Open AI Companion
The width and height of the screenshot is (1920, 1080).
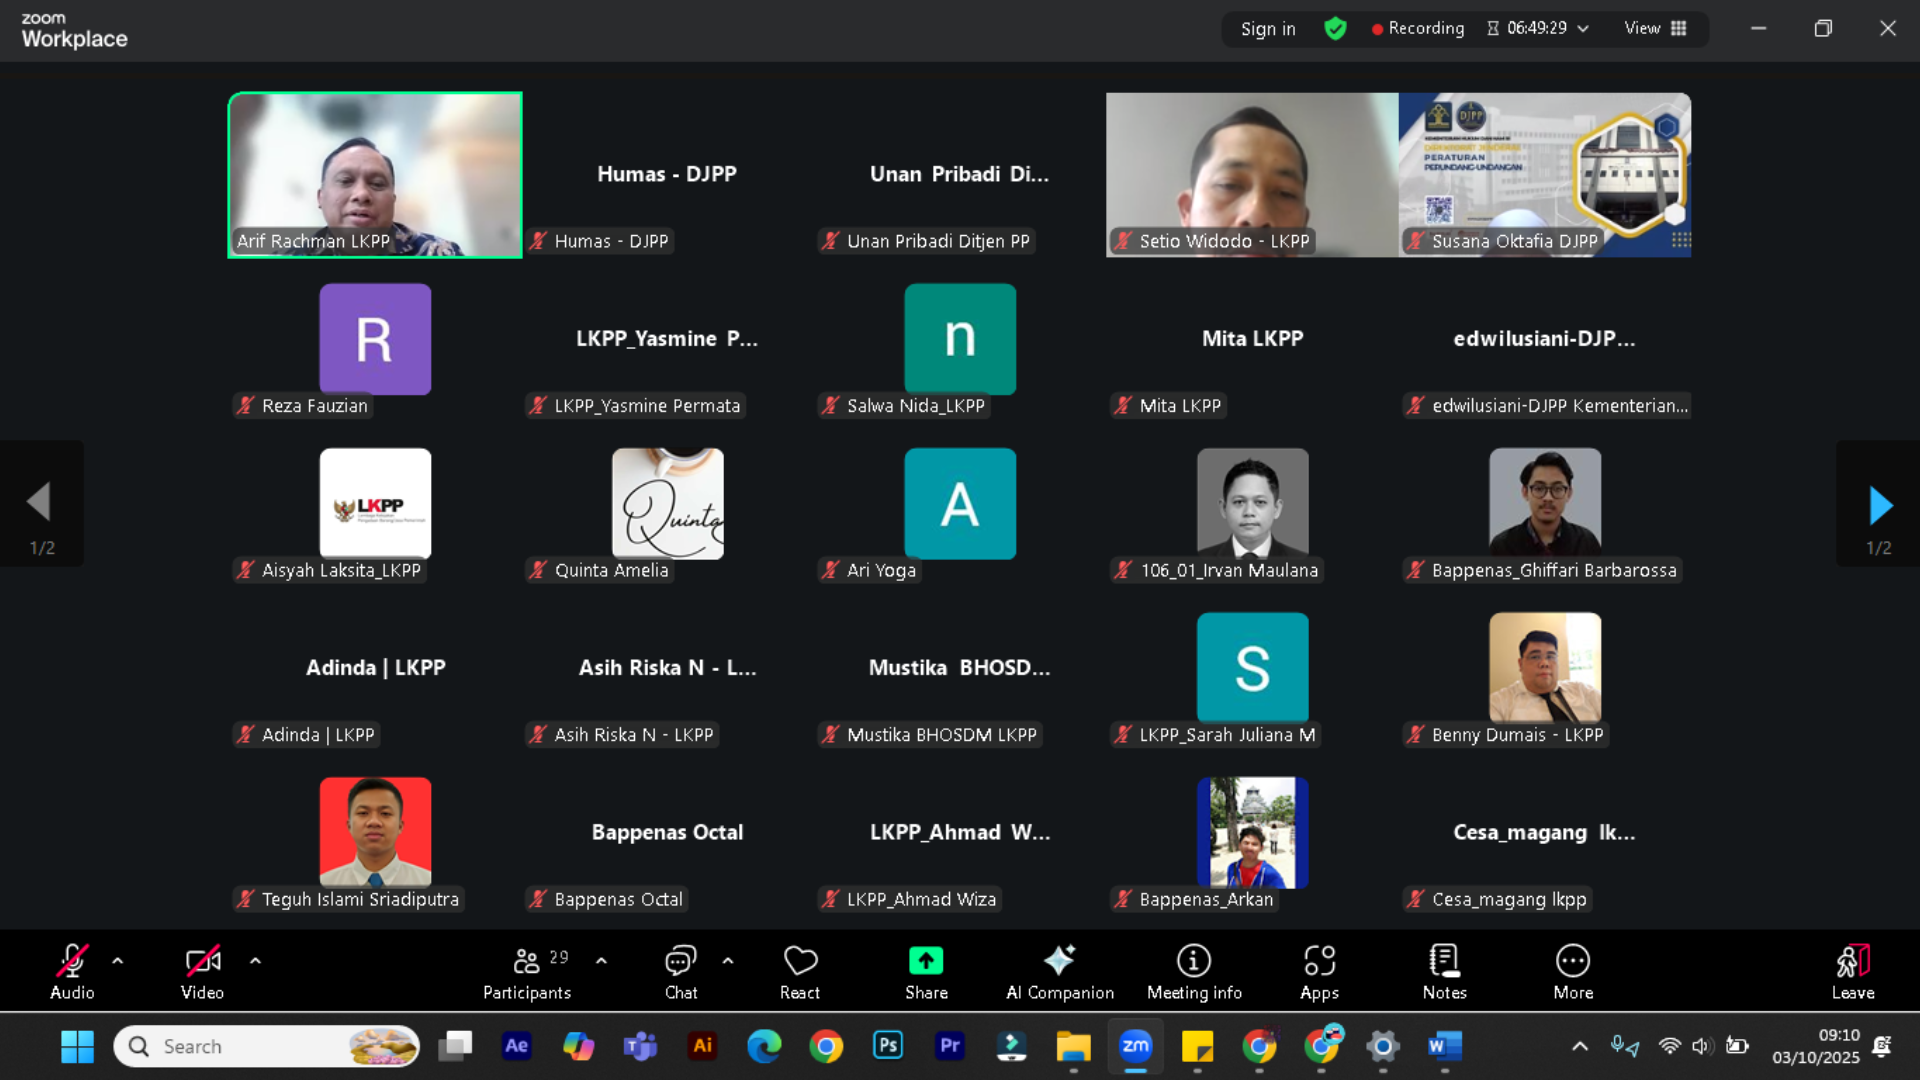pos(1060,972)
